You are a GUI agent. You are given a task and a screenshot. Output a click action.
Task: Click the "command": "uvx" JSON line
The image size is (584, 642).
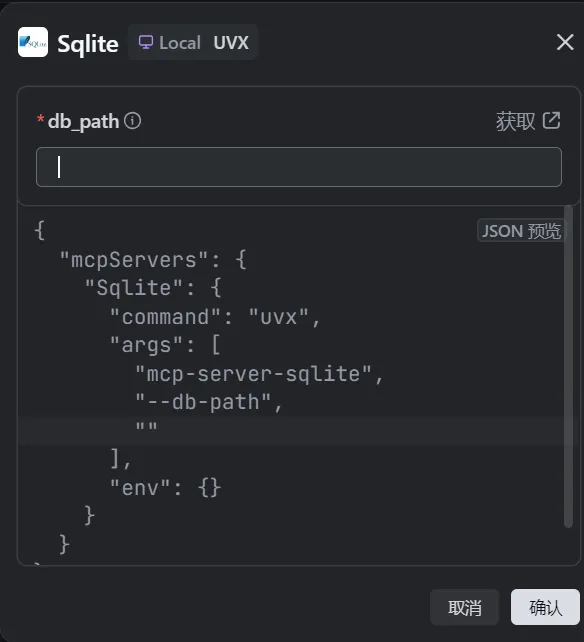click(x=215, y=317)
